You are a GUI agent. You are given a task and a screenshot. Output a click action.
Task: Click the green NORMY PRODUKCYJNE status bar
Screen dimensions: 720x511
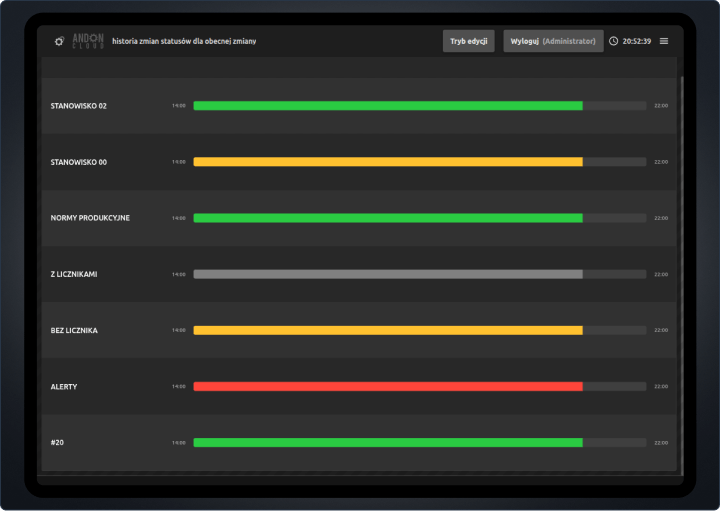(387, 217)
